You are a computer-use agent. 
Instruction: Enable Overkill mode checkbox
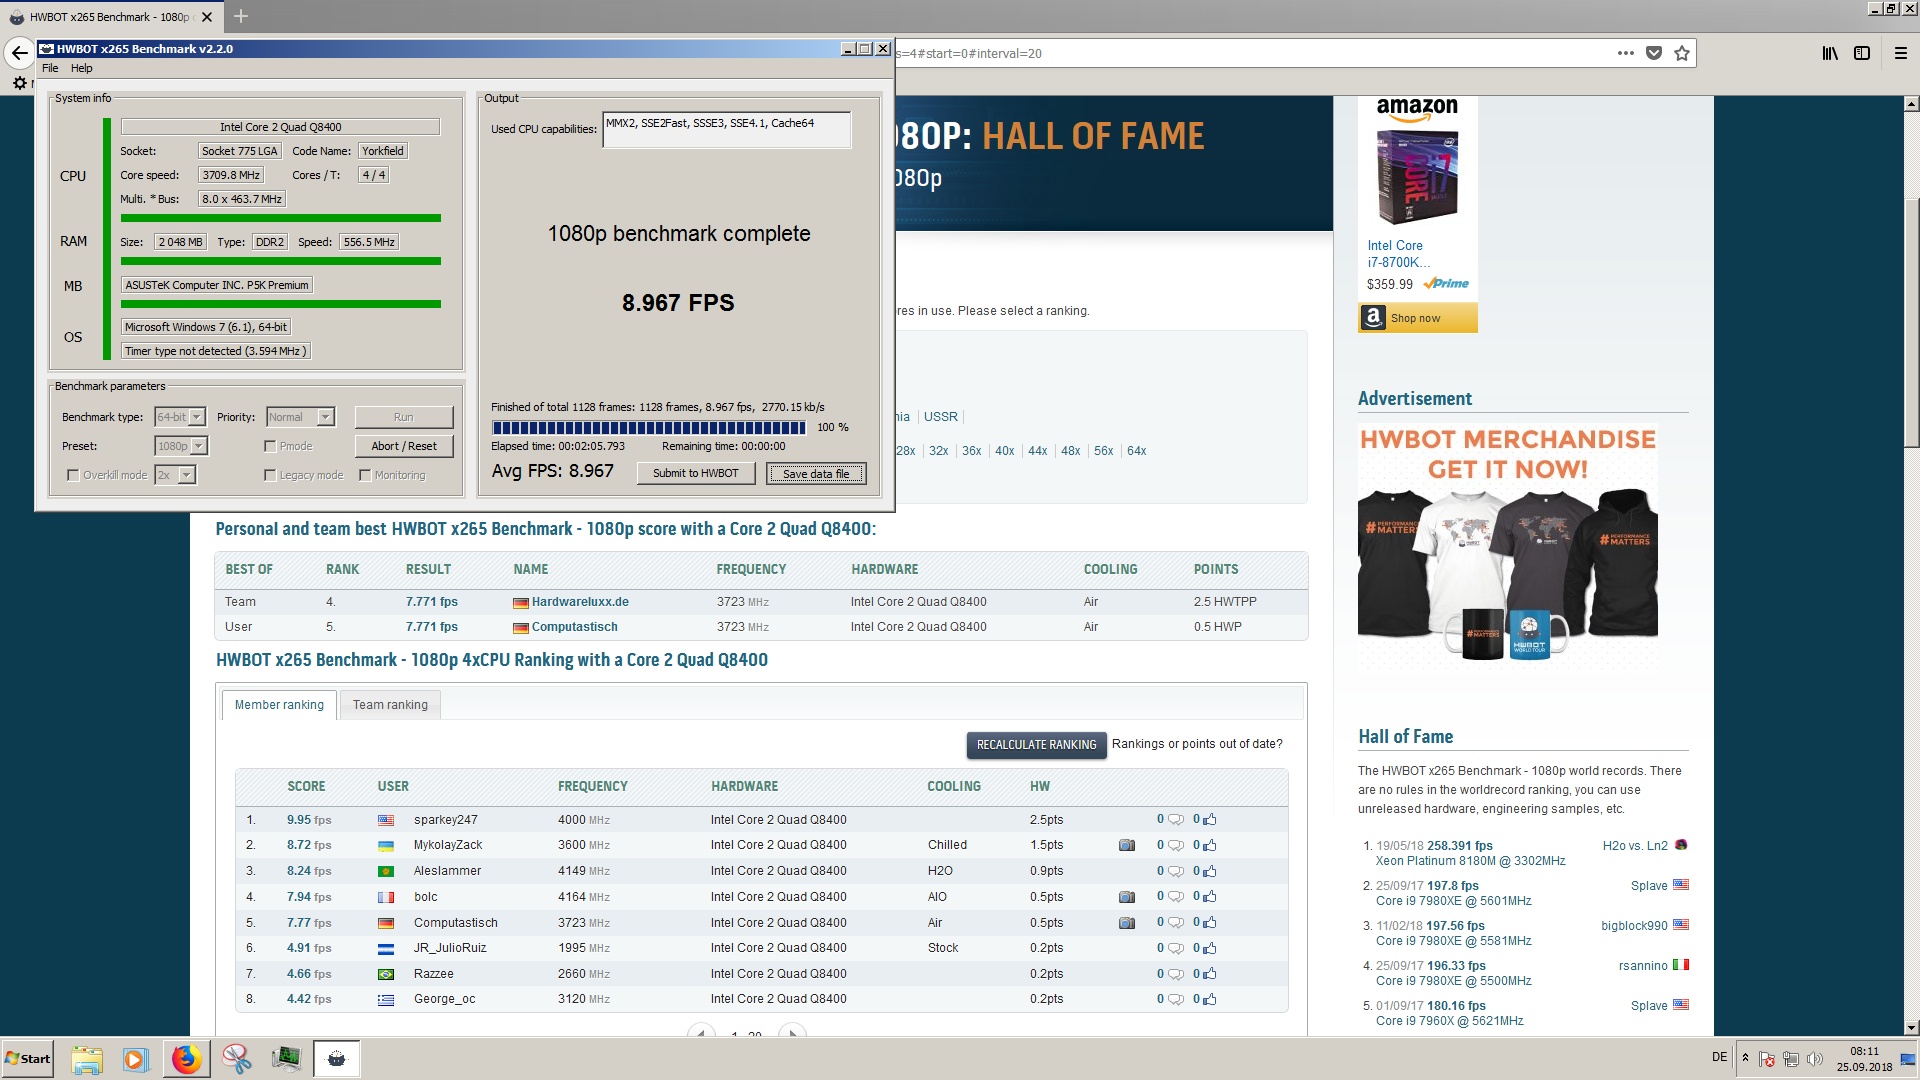(x=73, y=475)
